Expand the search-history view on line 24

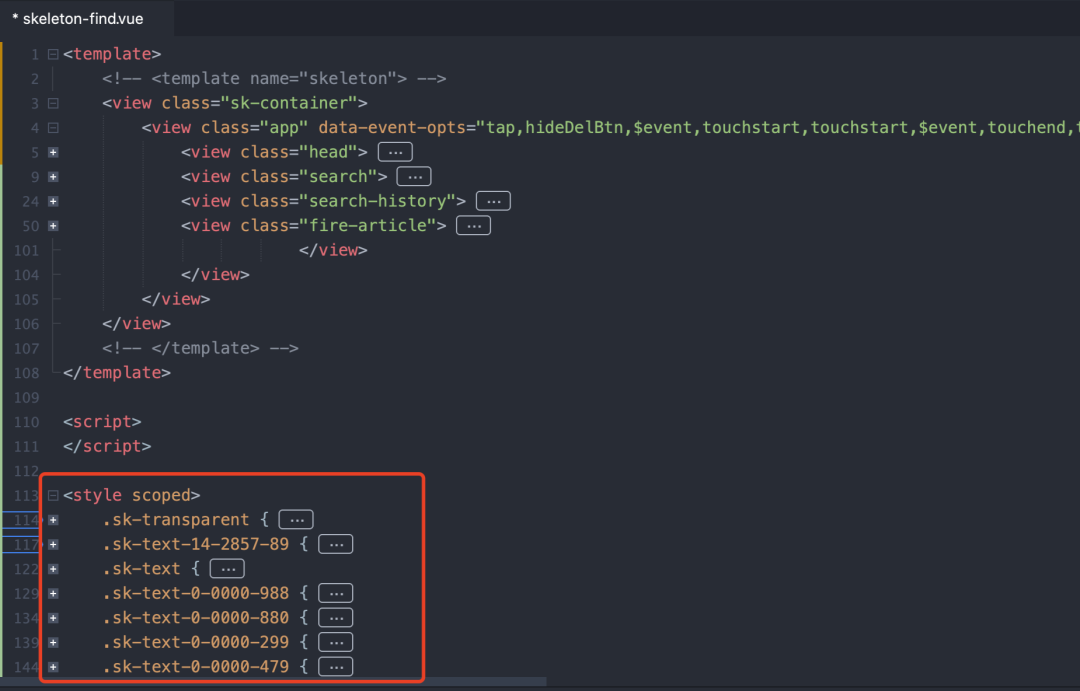[x=53, y=201]
